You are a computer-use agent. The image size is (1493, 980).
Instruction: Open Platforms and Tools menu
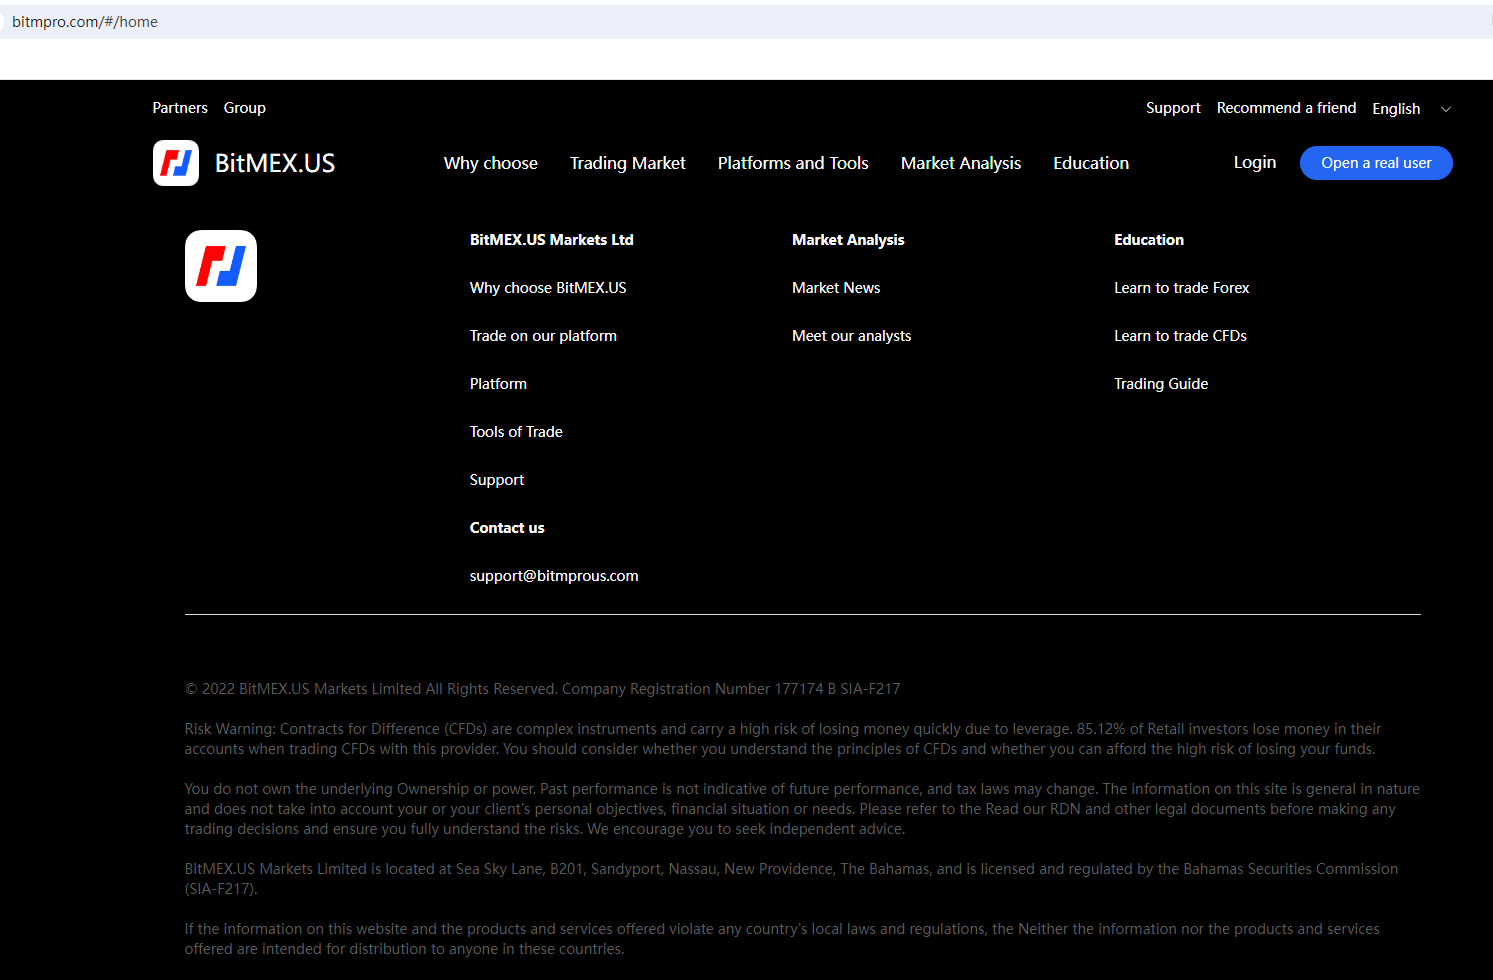792,163
